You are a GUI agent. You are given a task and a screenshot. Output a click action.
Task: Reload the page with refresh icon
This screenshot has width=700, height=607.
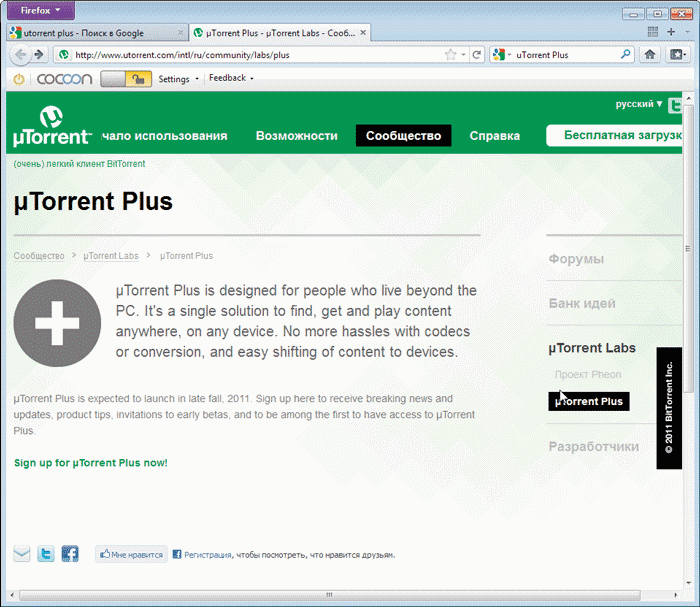point(477,55)
